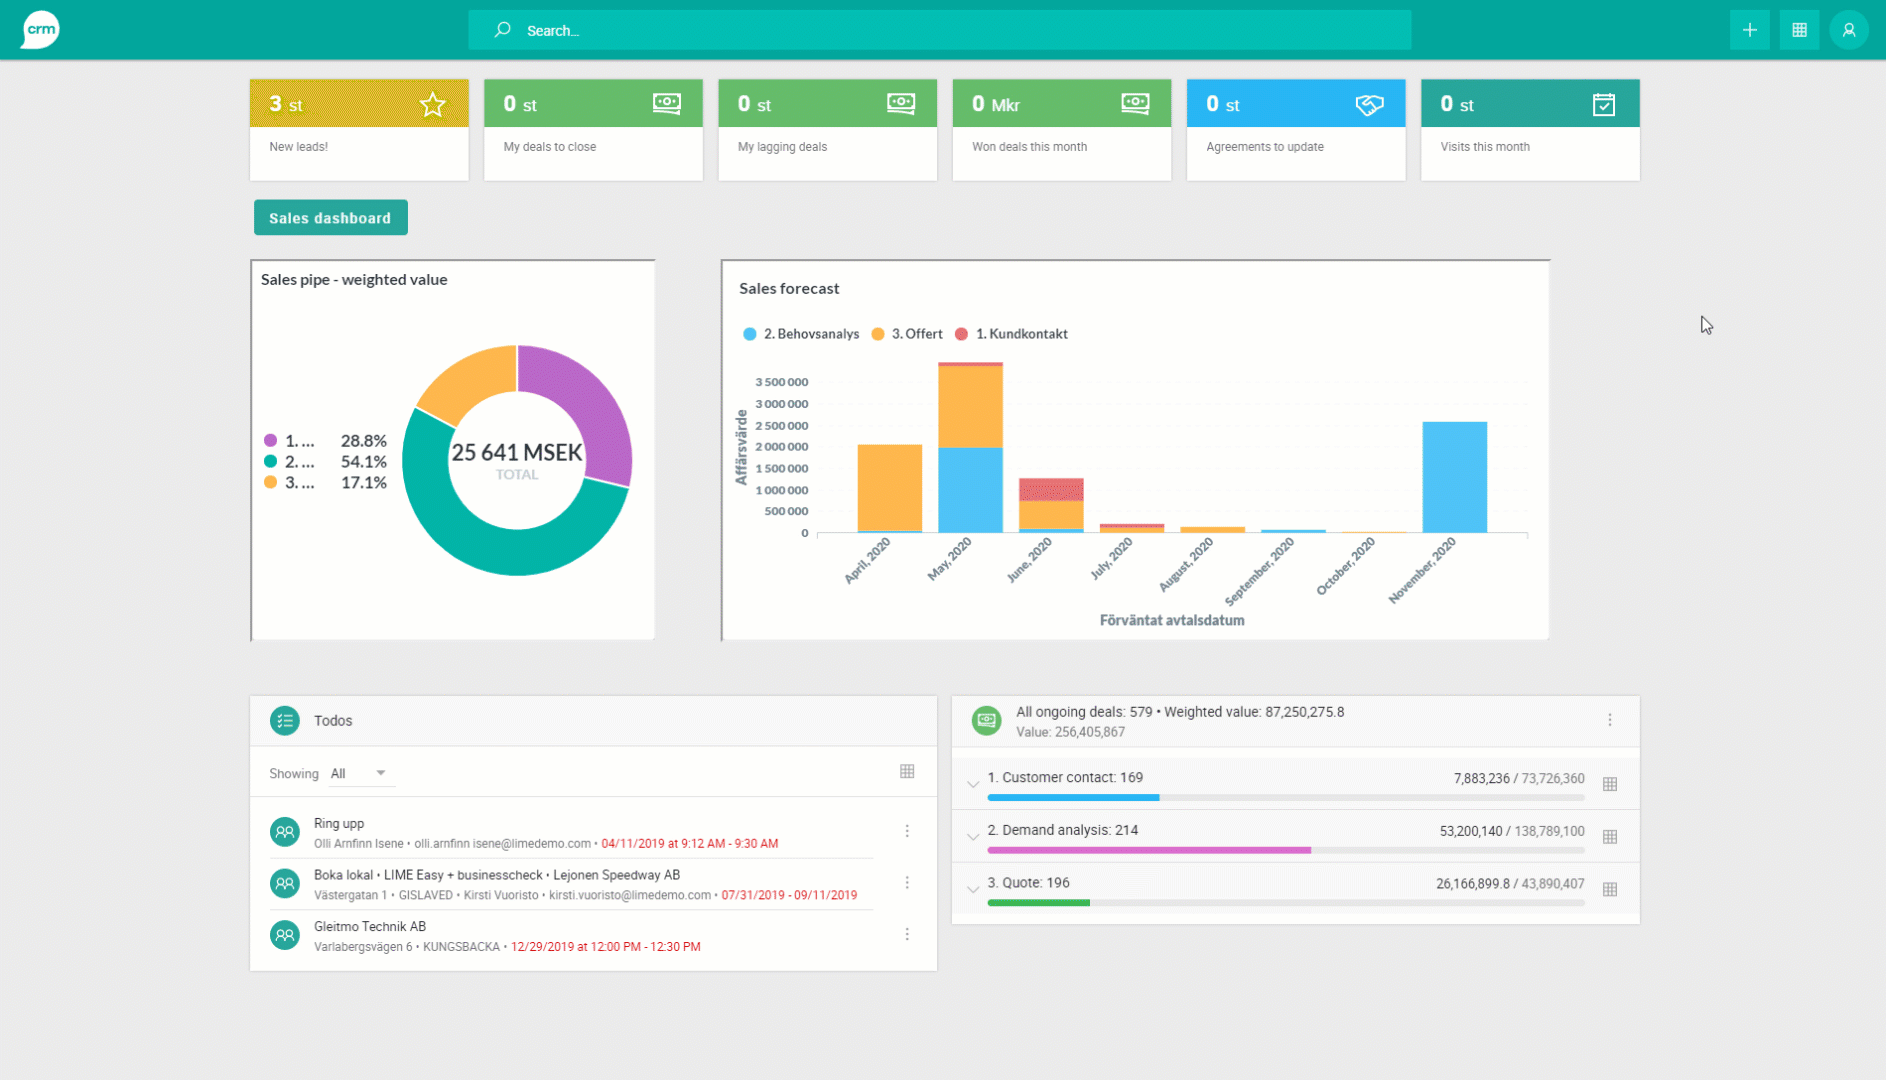Click the star icon on New leads tile
Viewport: 1886px width, 1080px height.
click(432, 103)
